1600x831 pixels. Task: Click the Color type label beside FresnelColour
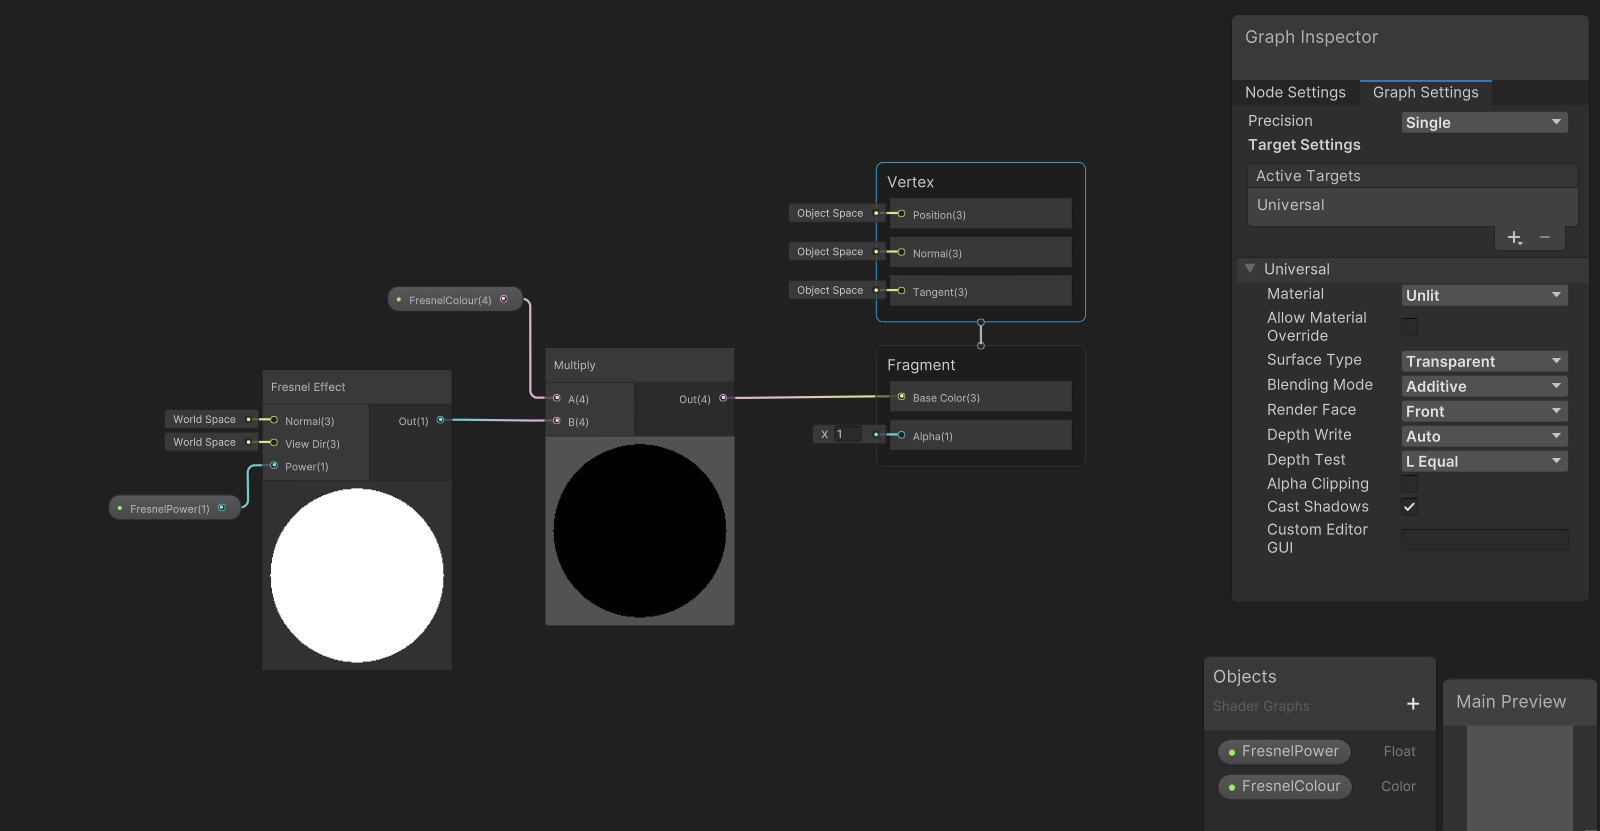1398,786
